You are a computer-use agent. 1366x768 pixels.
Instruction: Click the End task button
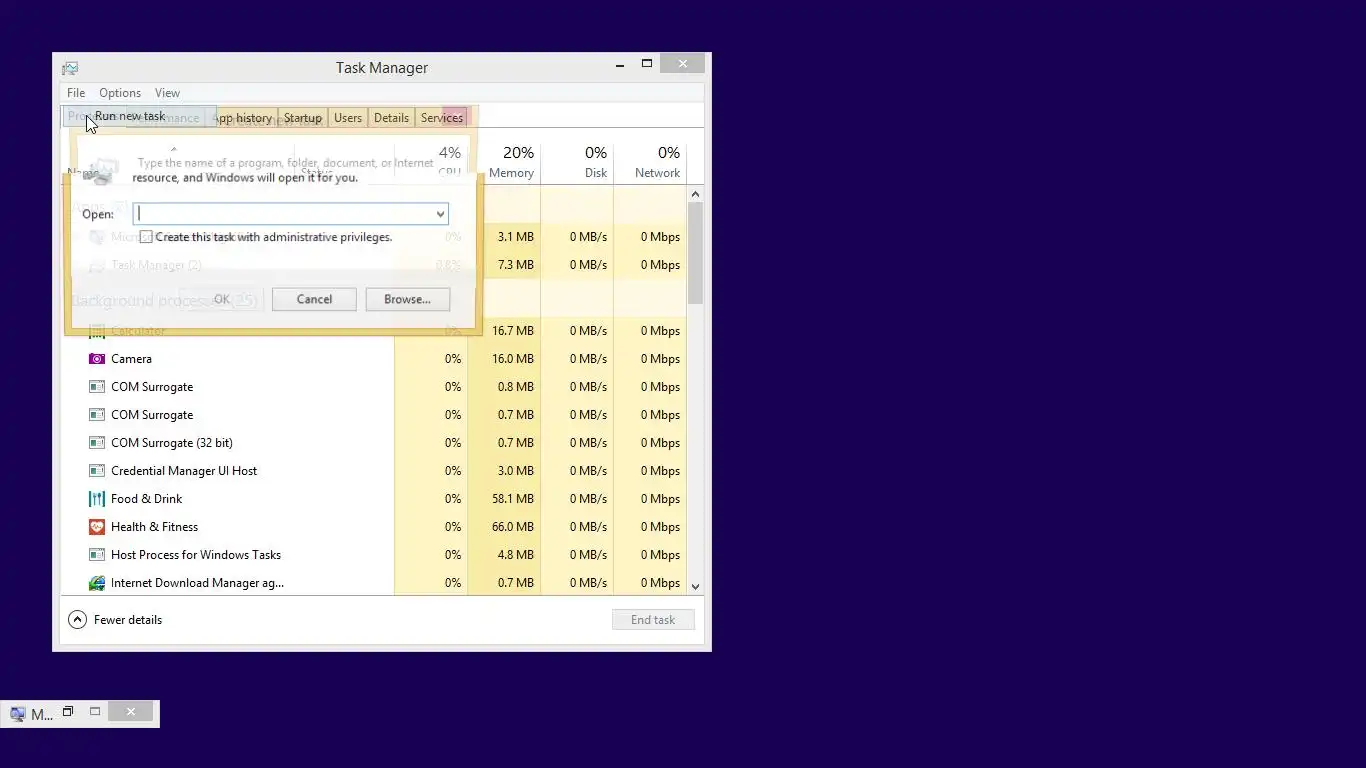[x=653, y=620]
